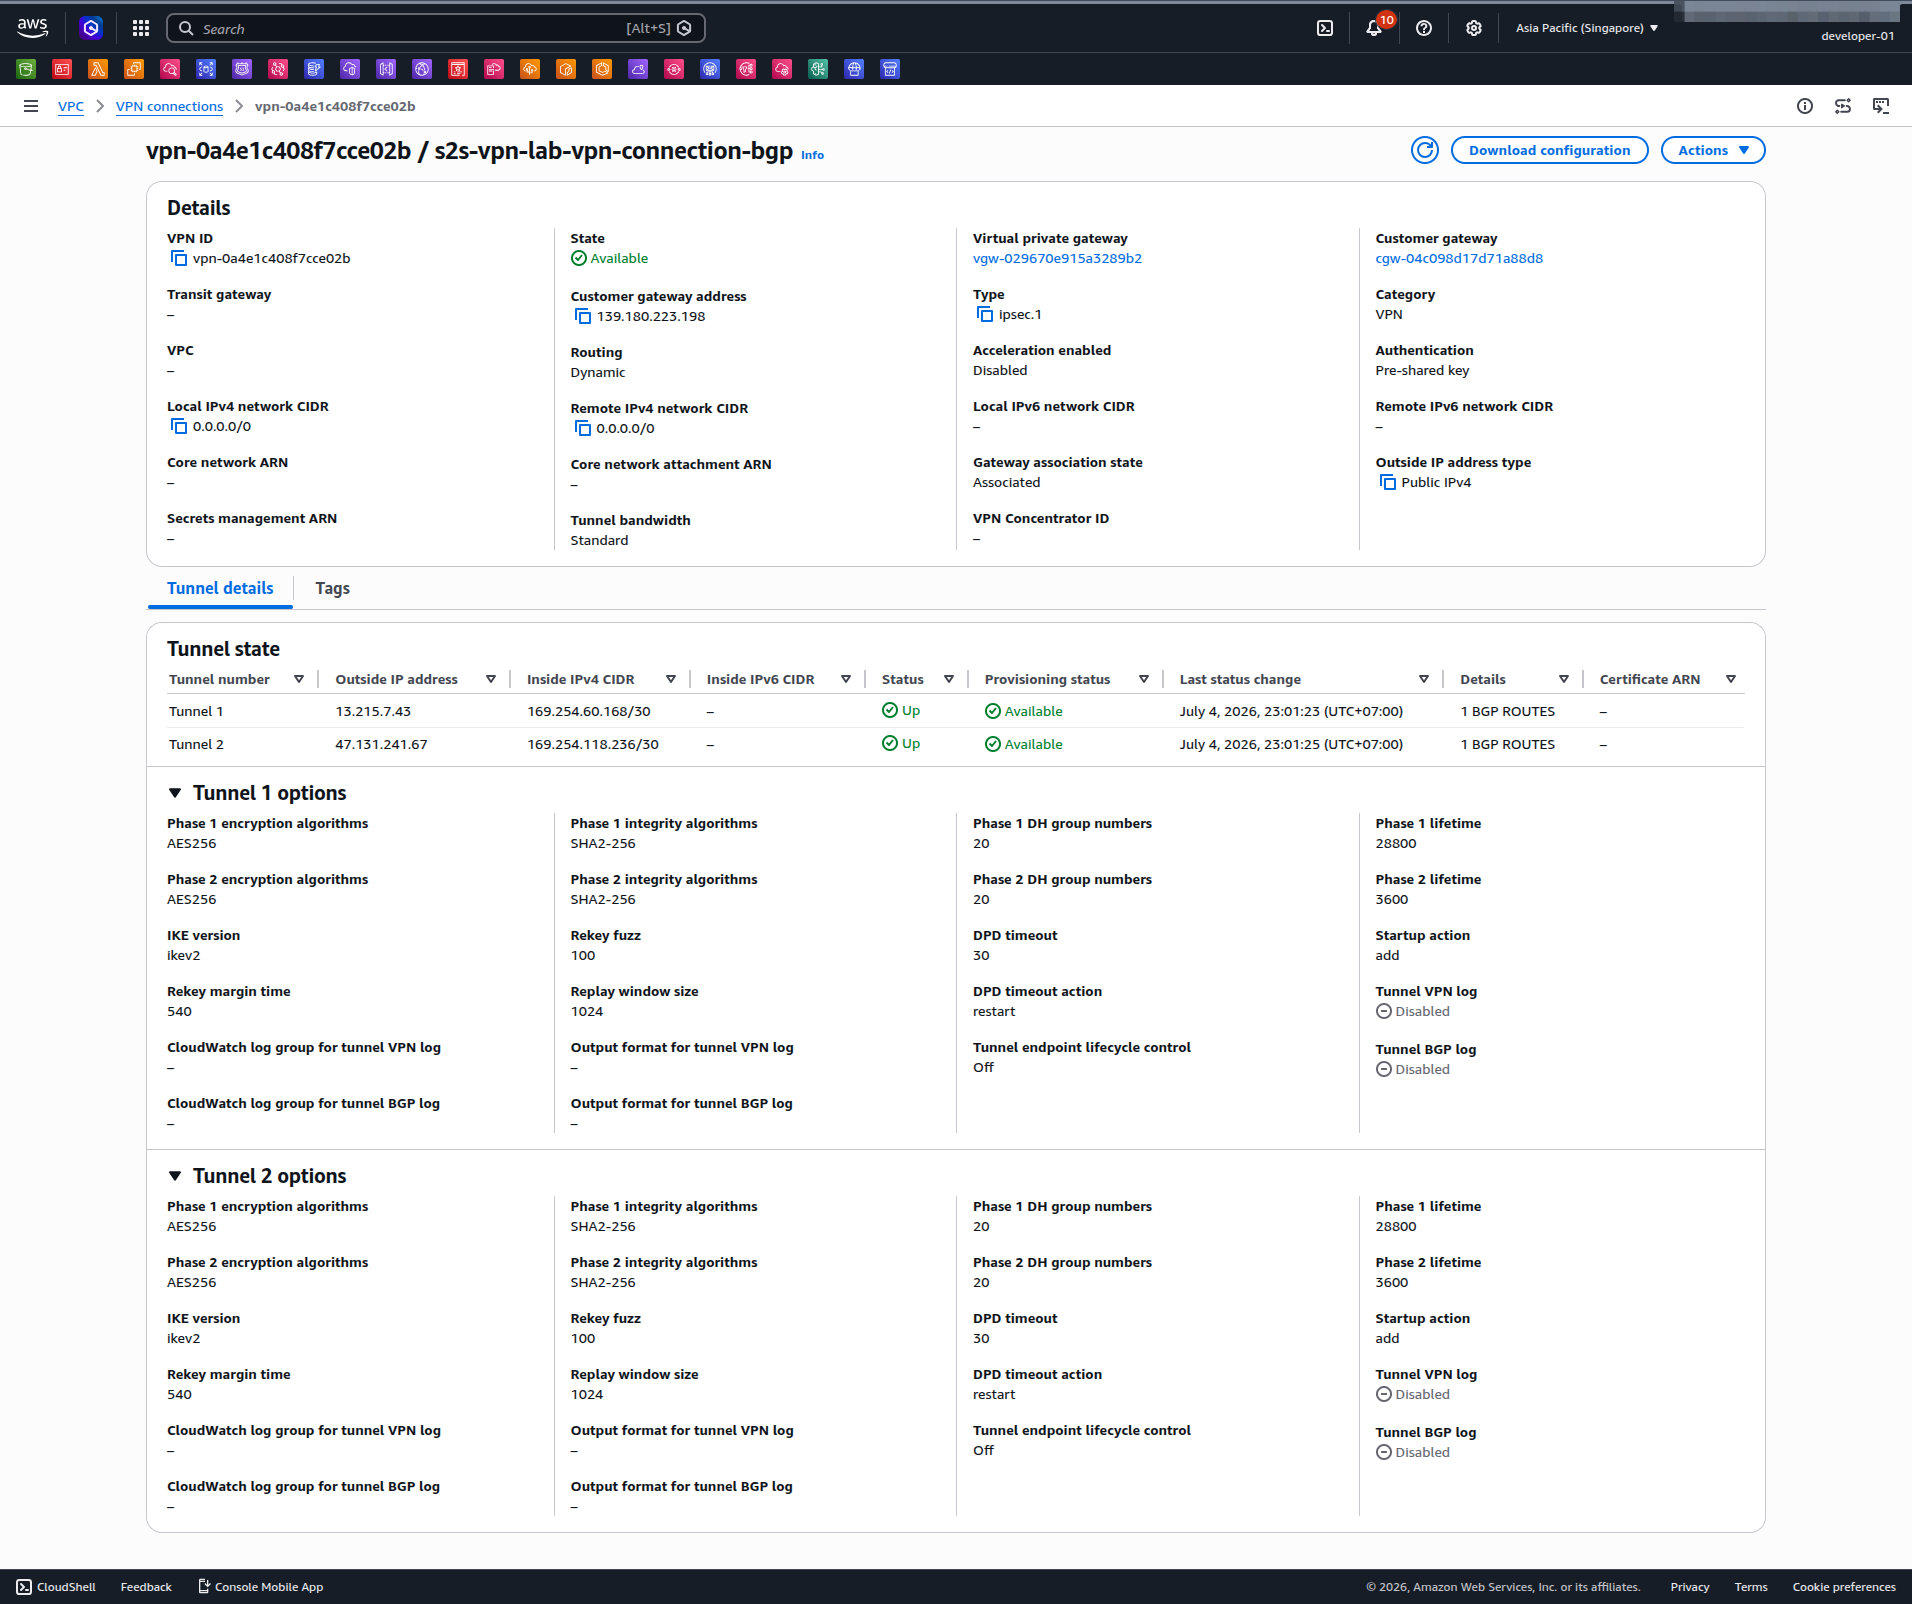Click Tunnel 1 '1 BGP ROUTES' details

1507,711
